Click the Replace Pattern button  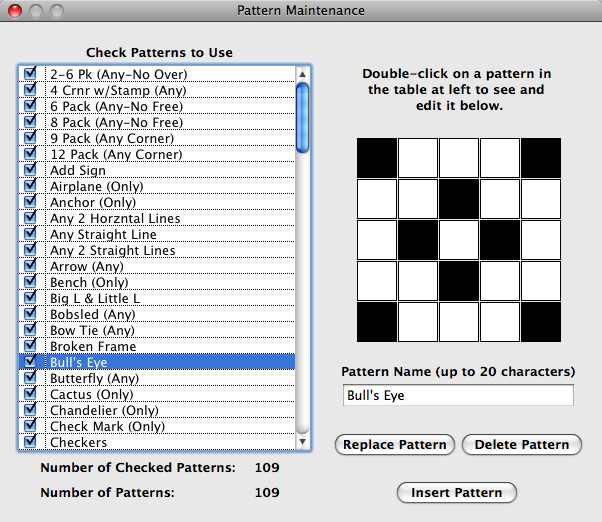pos(394,445)
